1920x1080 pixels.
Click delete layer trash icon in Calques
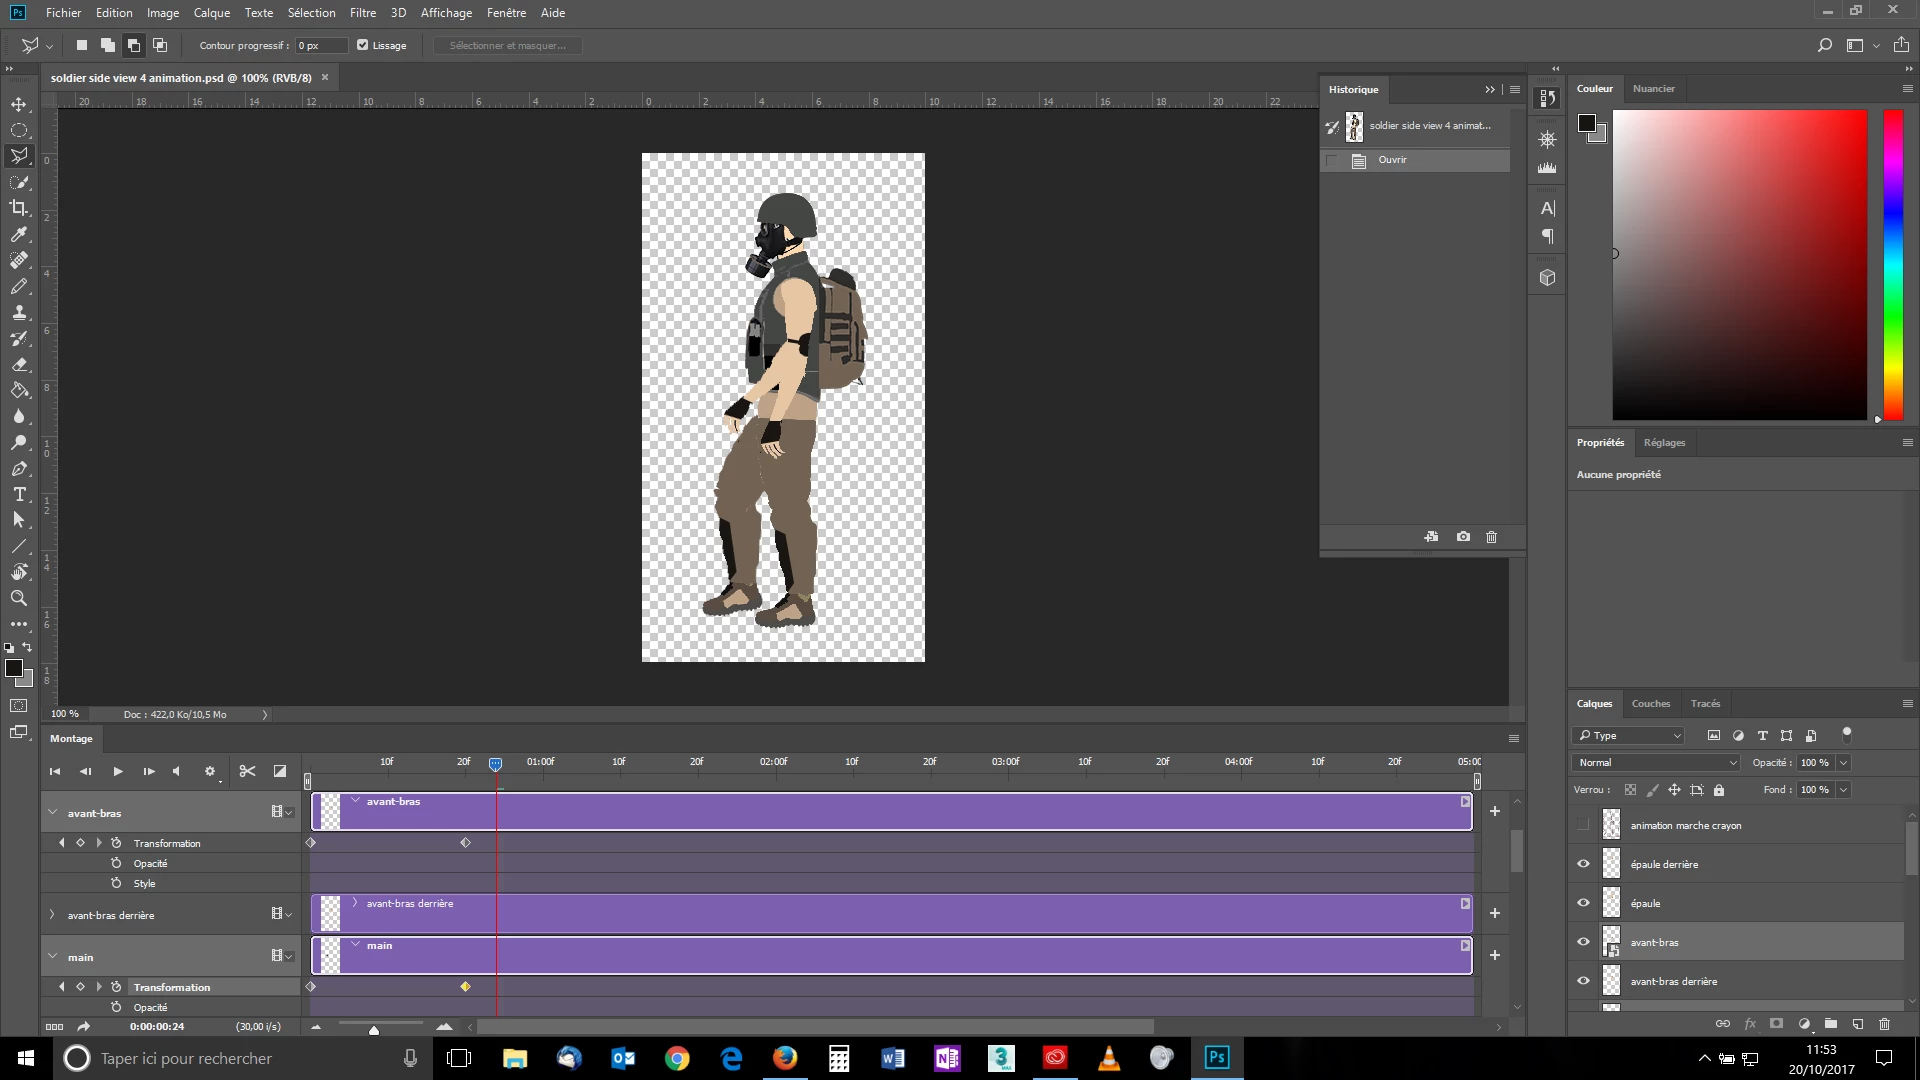coord(1885,1024)
